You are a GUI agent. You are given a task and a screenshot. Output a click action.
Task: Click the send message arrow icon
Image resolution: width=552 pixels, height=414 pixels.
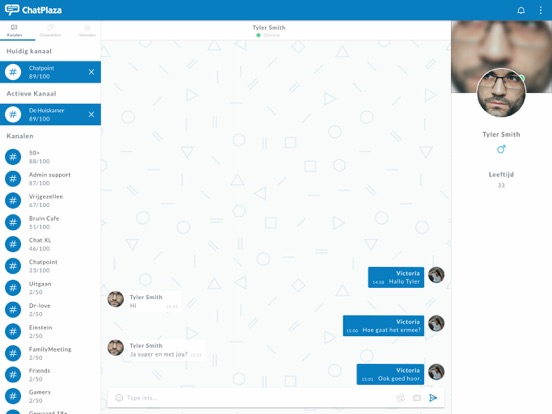[433, 398]
